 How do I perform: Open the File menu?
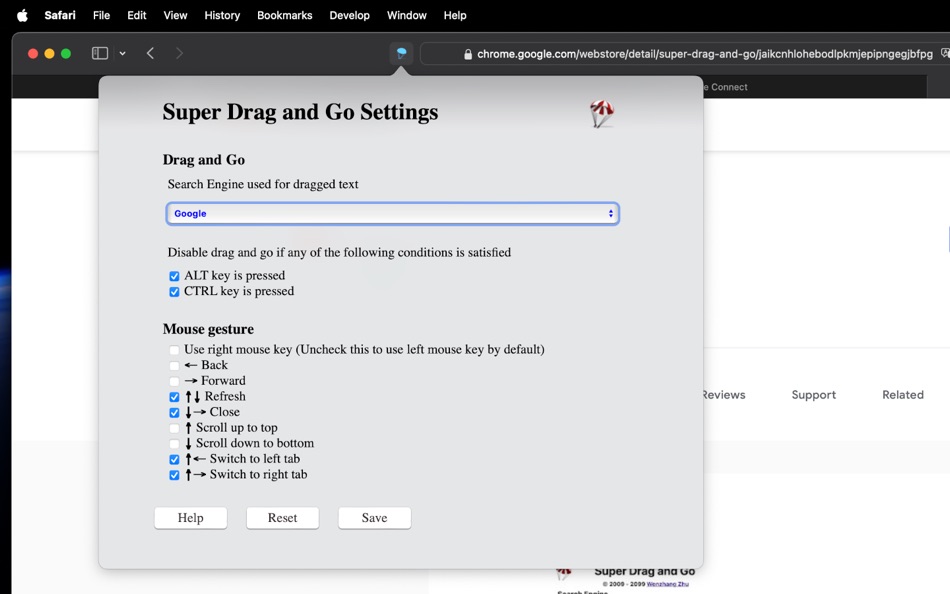[101, 15]
